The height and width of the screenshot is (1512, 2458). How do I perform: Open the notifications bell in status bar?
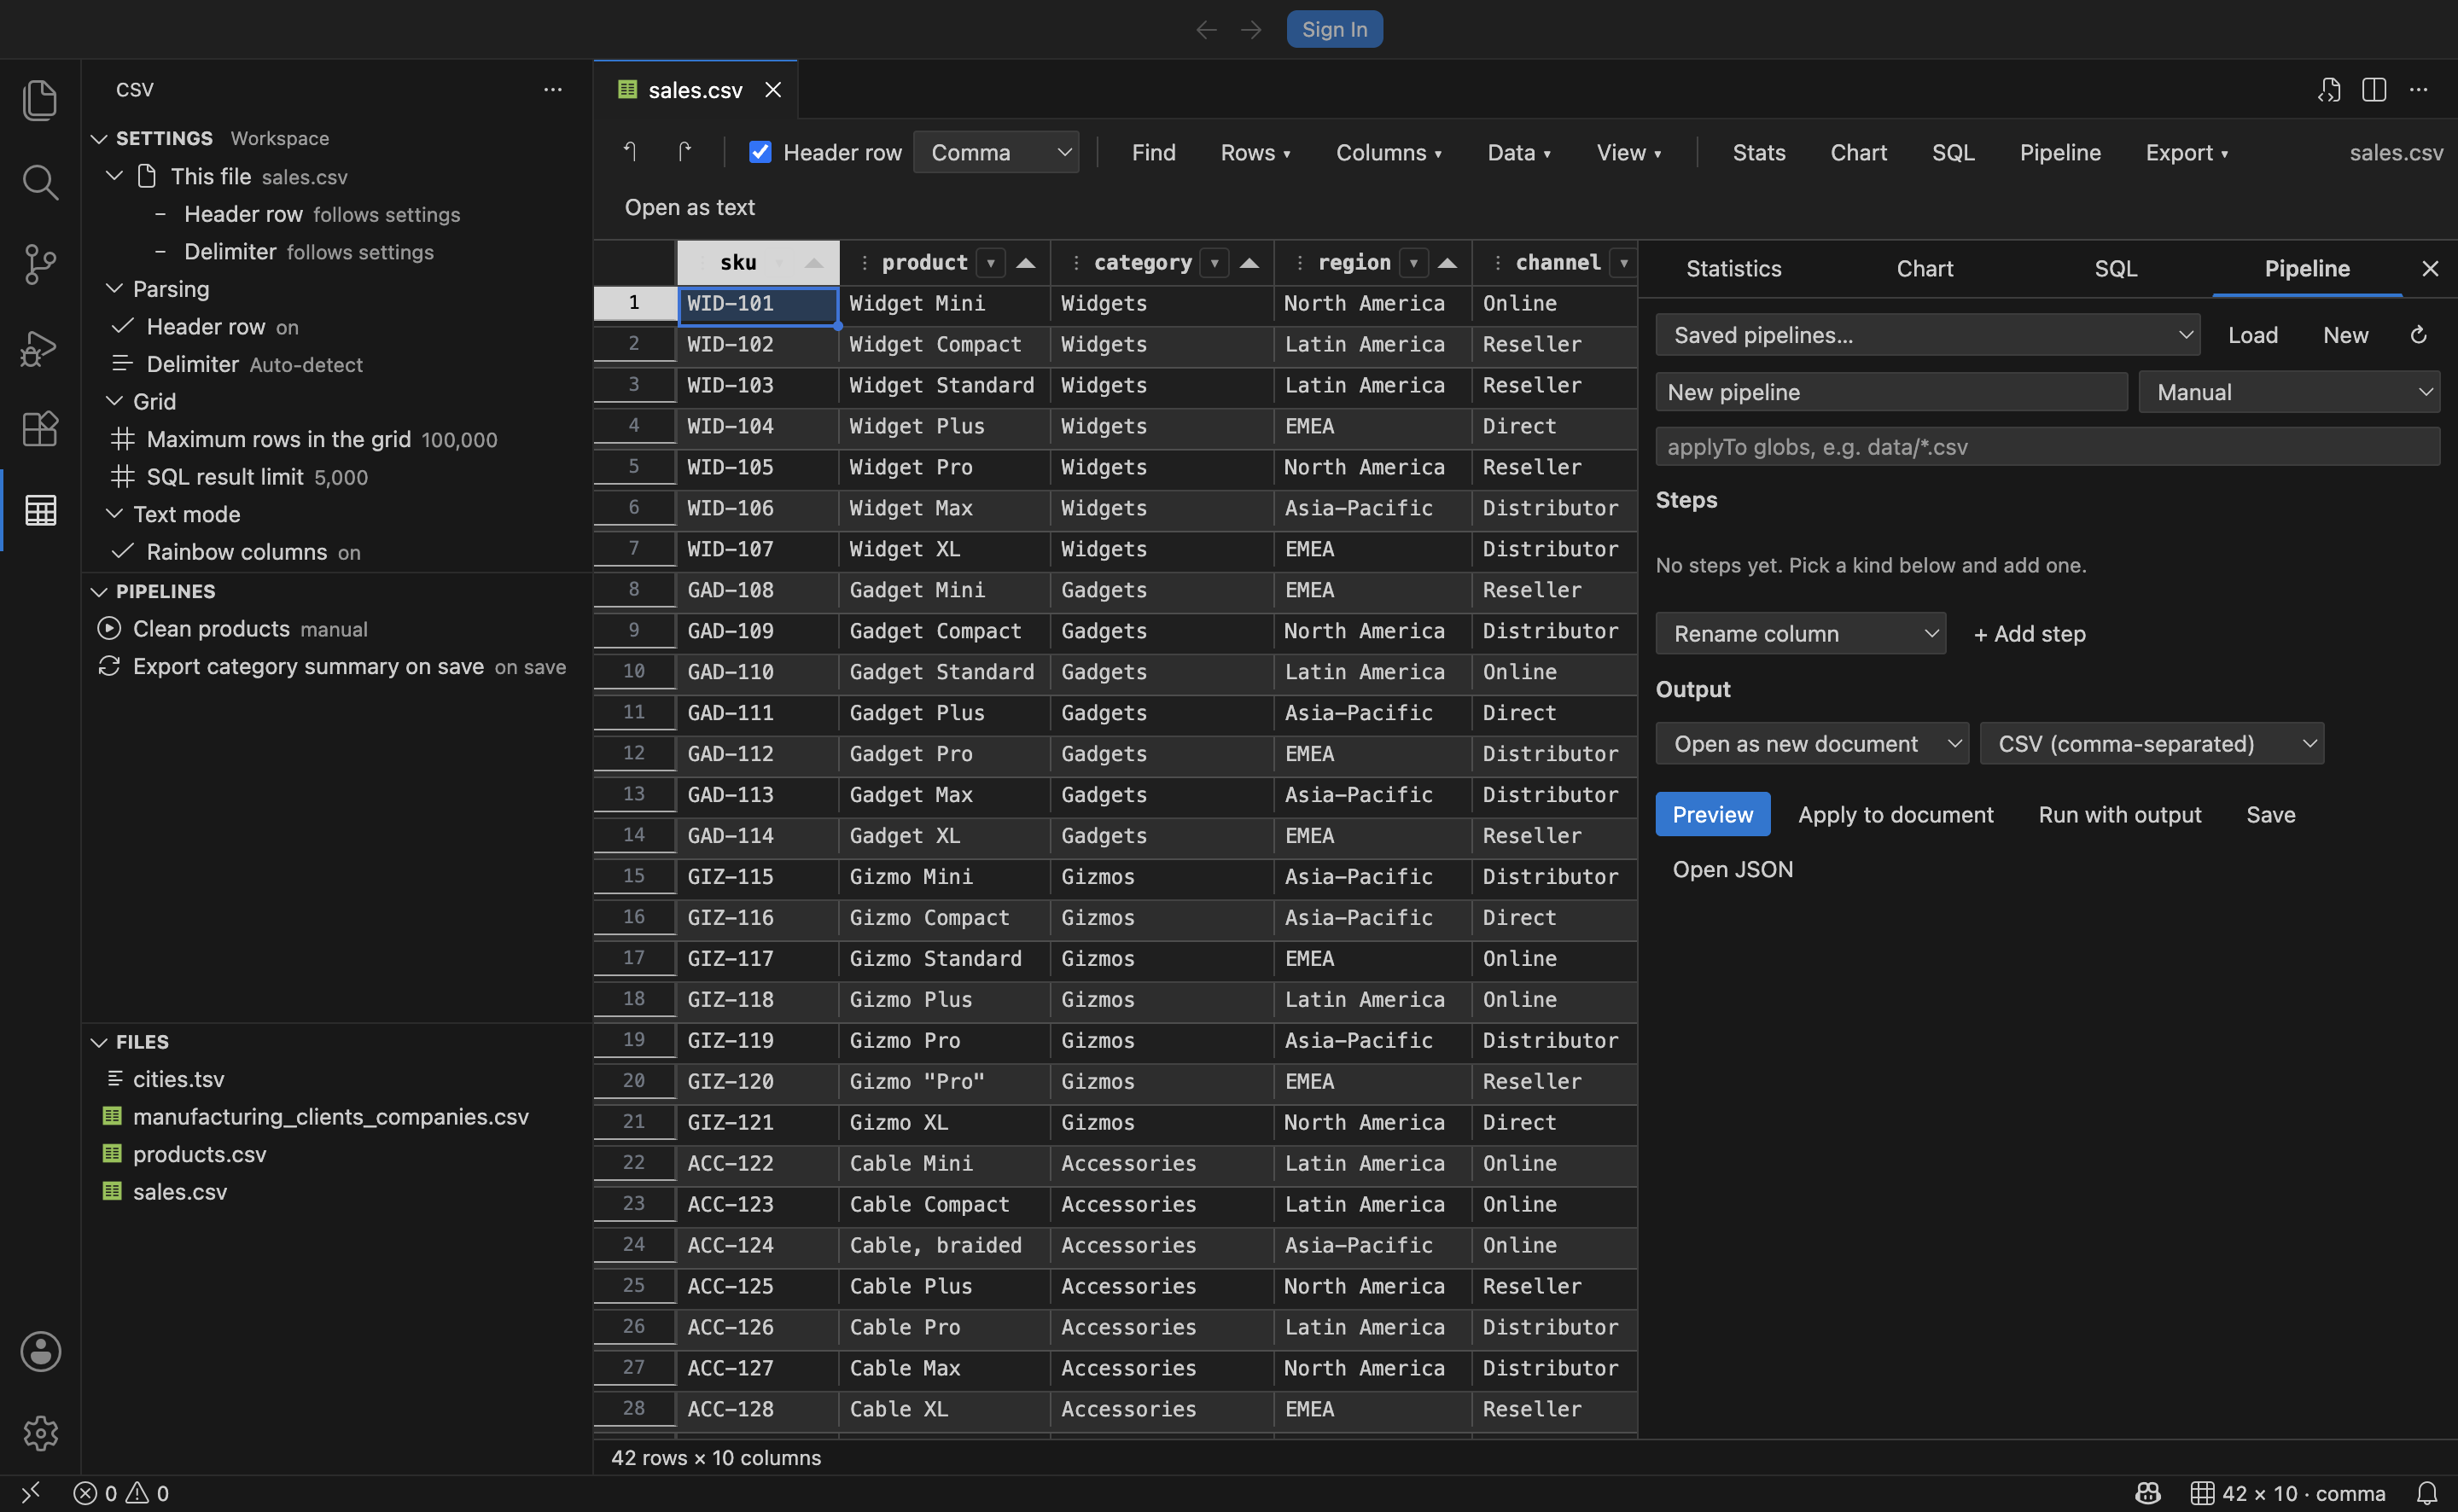tap(2427, 1493)
